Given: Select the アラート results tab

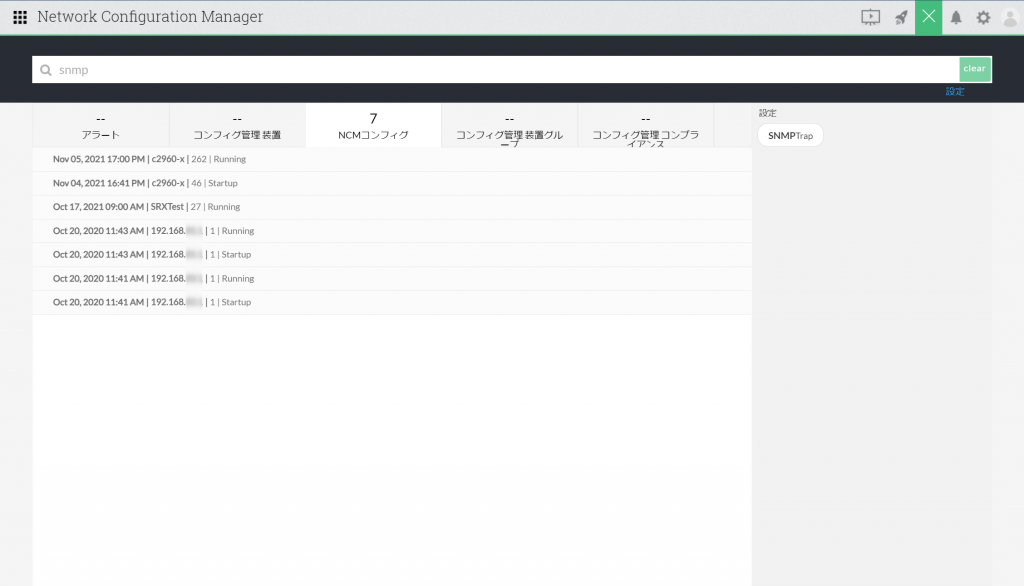Looking at the screenshot, I should pos(101,126).
